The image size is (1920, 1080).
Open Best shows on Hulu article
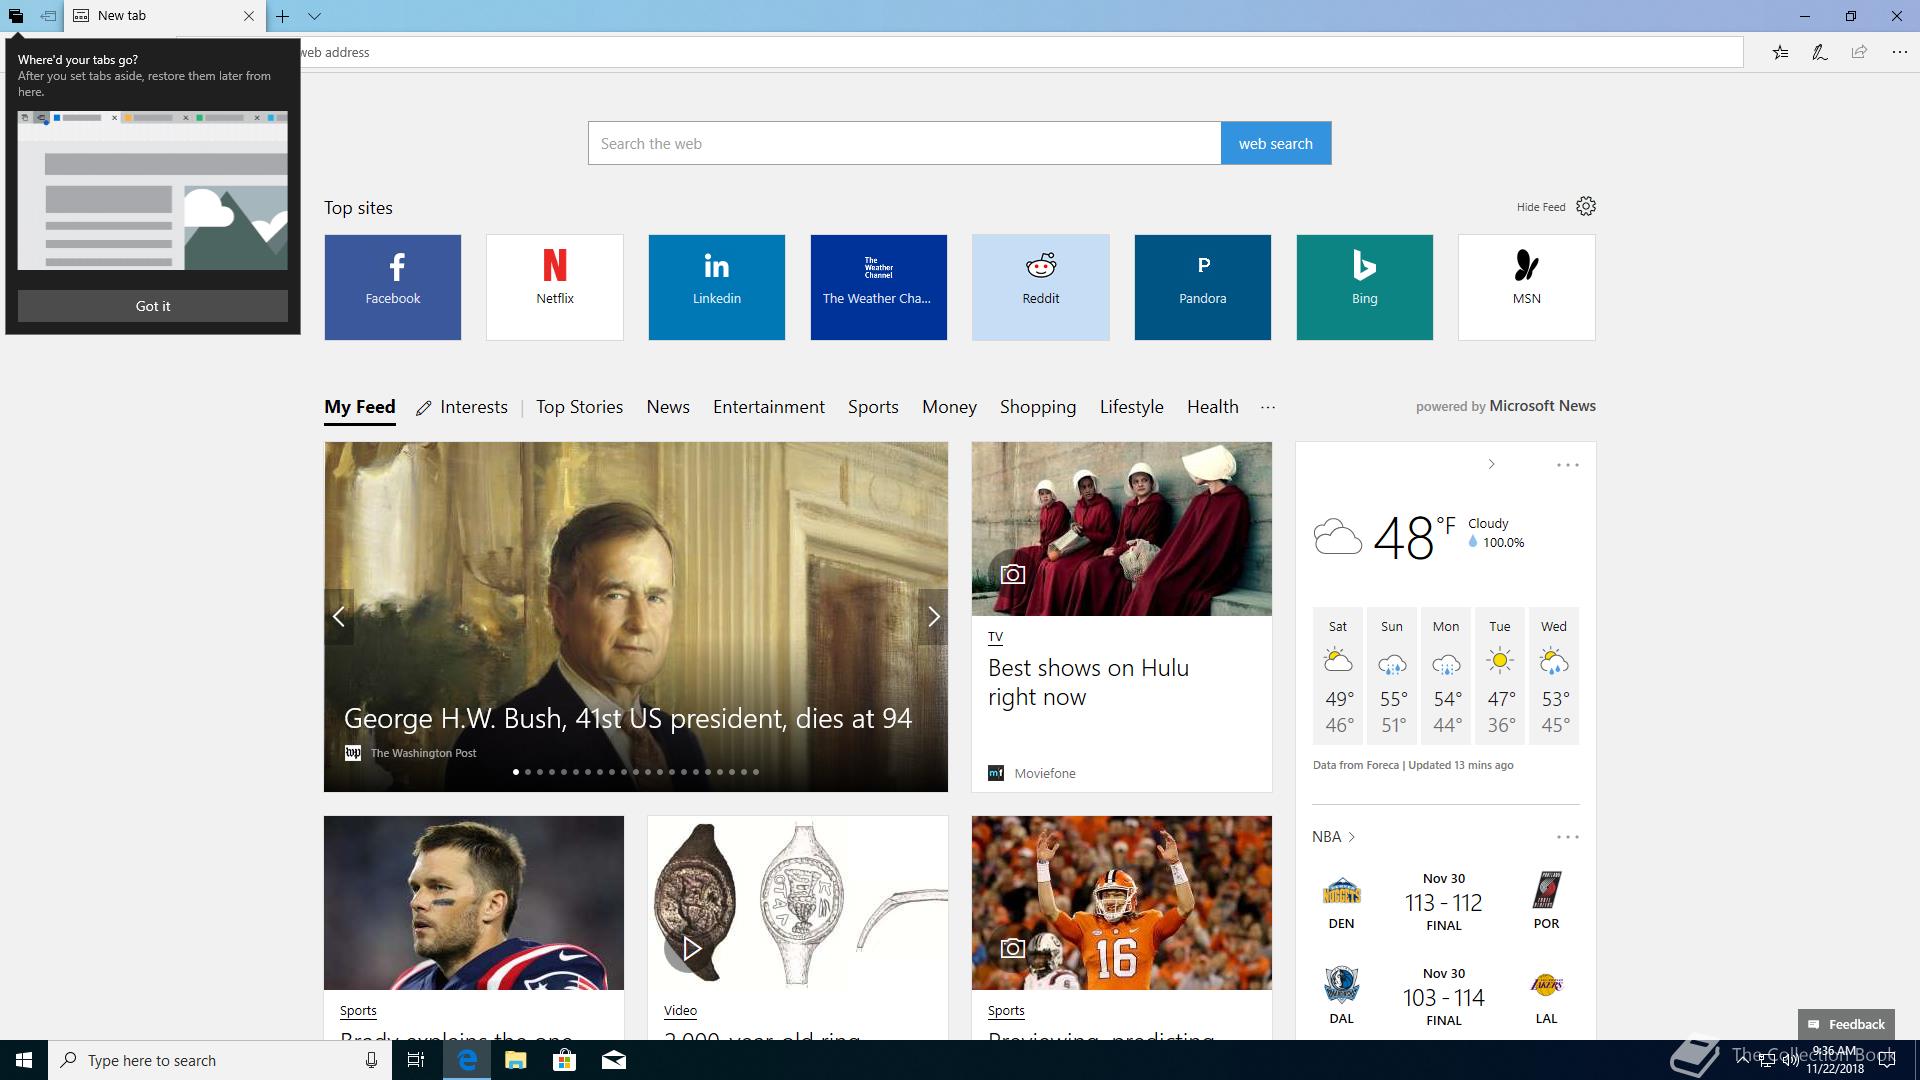[1088, 682]
